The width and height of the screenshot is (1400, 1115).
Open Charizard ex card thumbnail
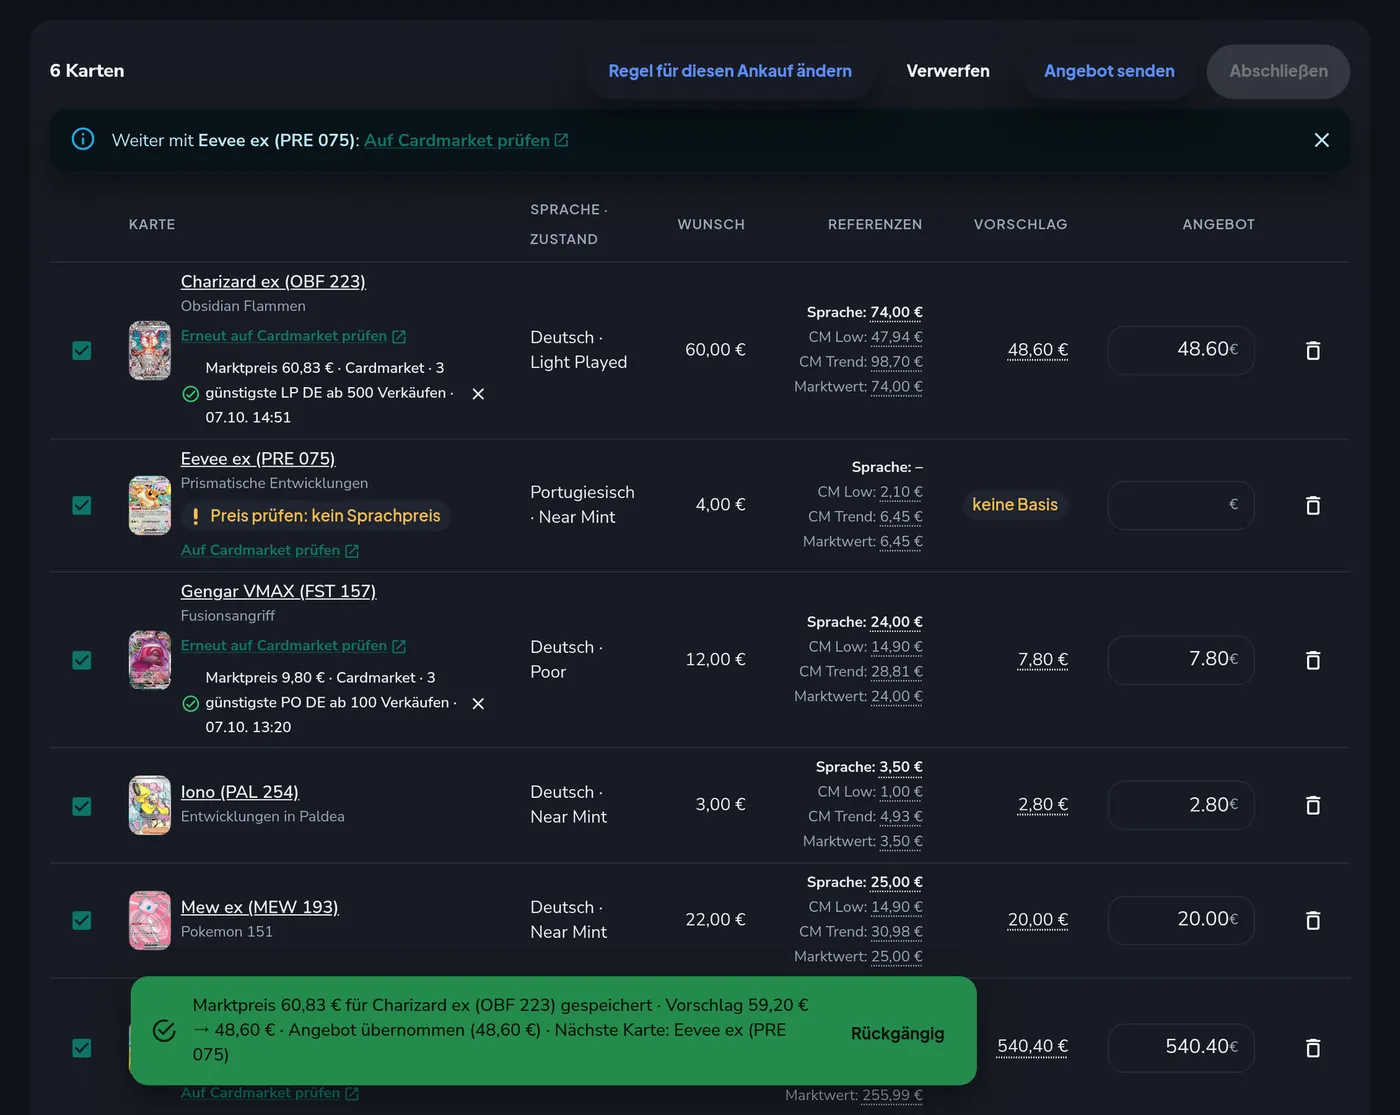[150, 351]
